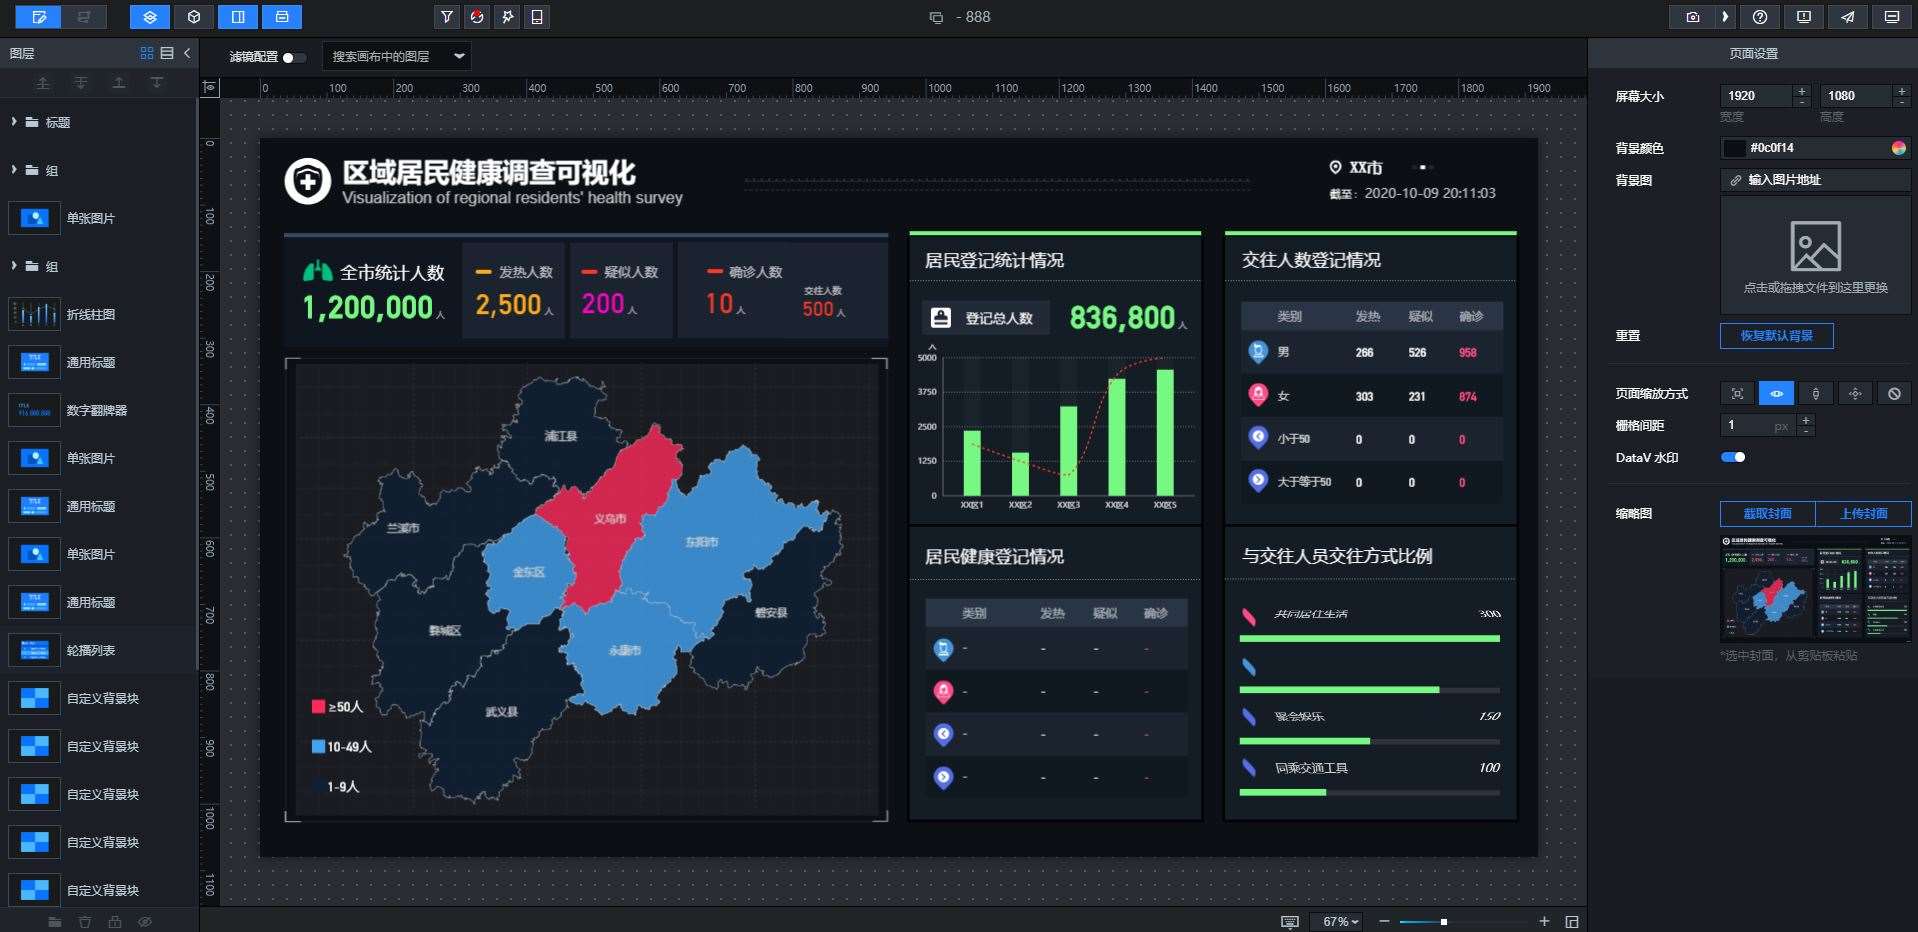Viewport: 1918px width, 932px height.
Task: Delete selected layer with the trash icon
Action: point(85,922)
